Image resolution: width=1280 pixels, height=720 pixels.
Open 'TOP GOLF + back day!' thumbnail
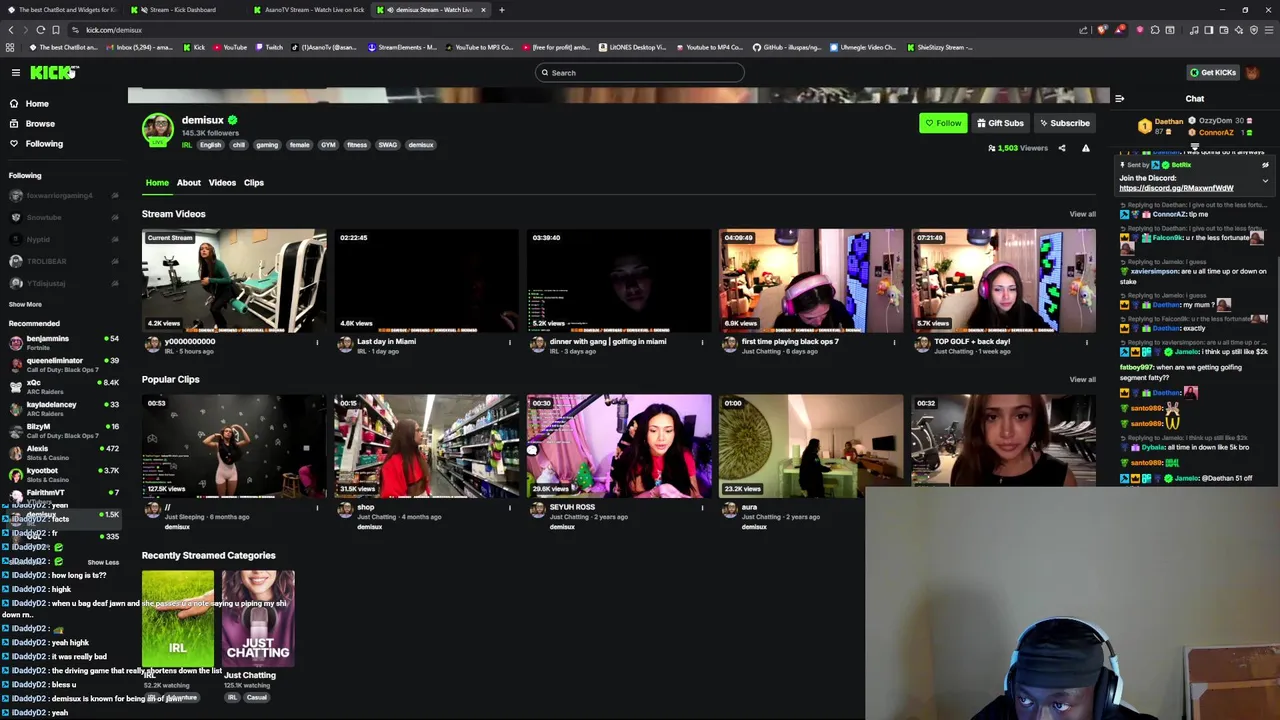[1003, 281]
